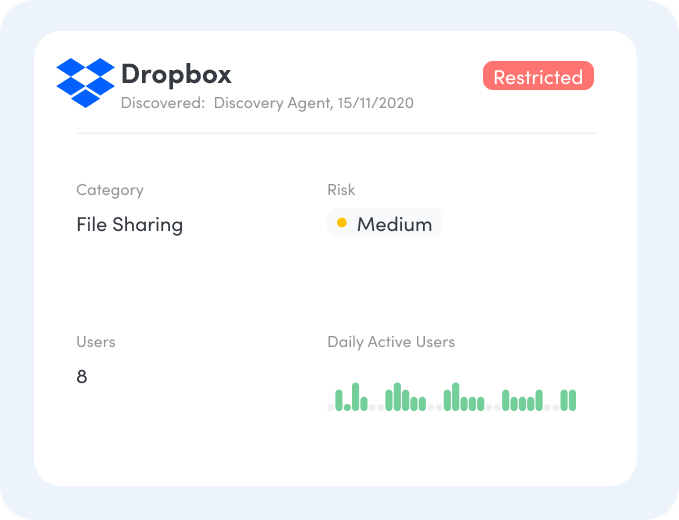Click the Daily Active Users bar chart
Image resolution: width=679 pixels, height=520 pixels.
(x=452, y=397)
